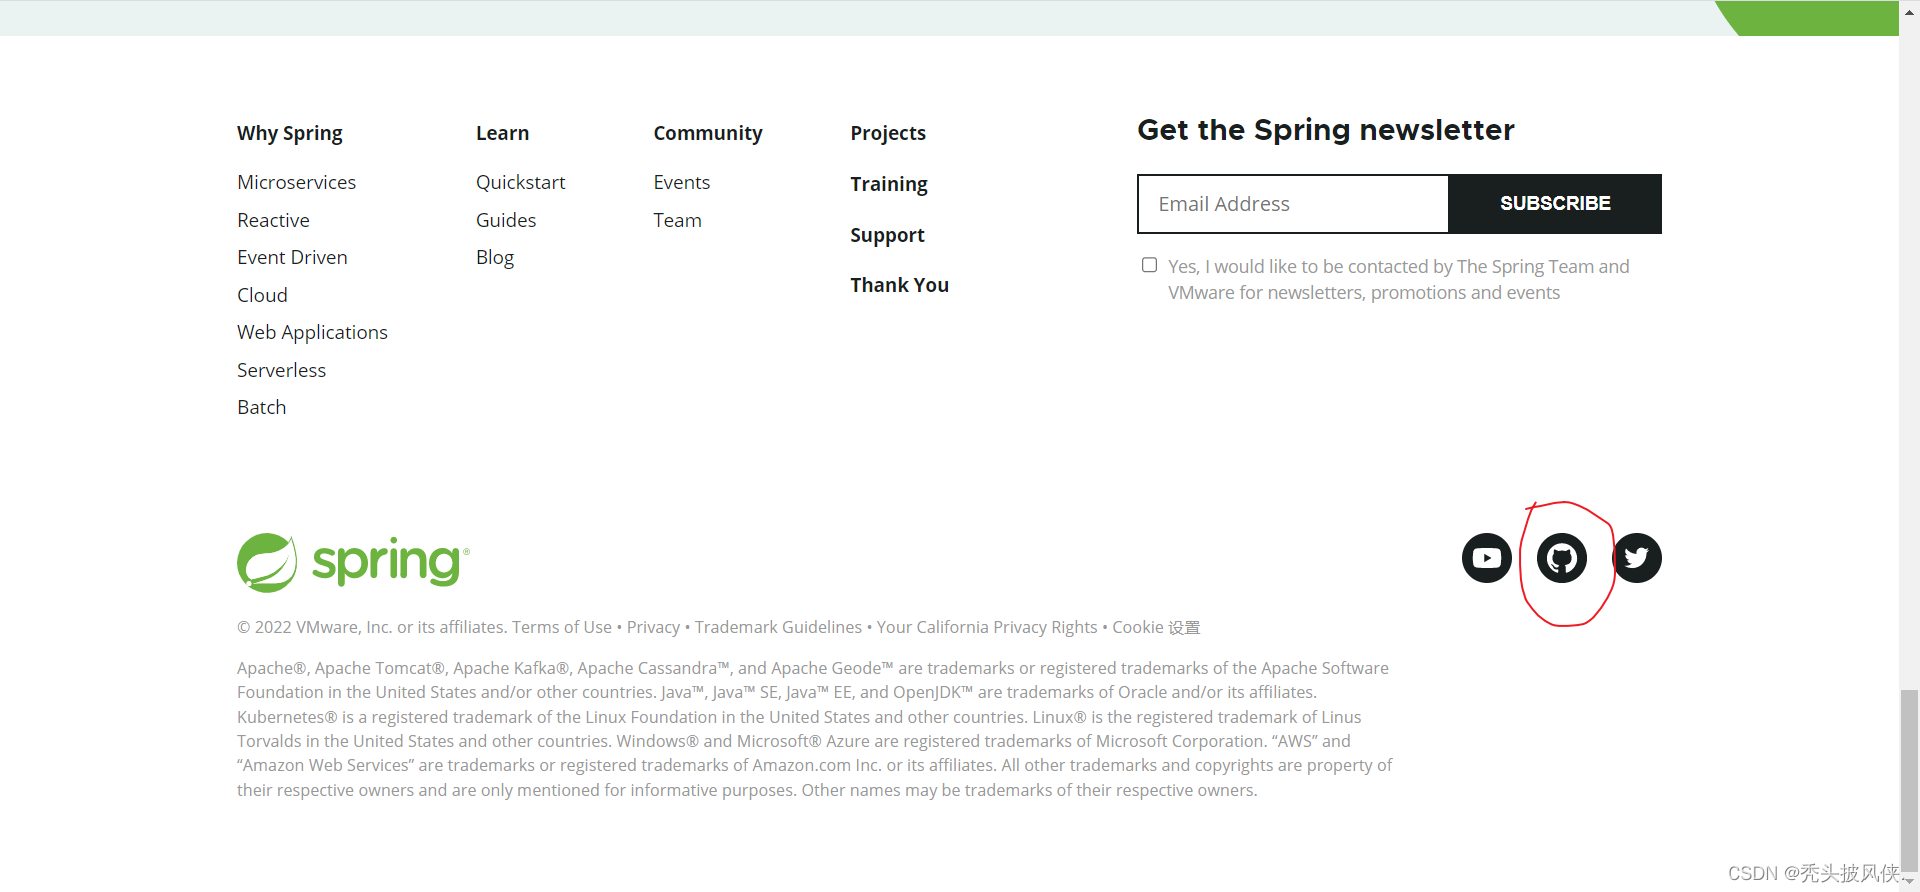Click the page vertical scrollbar thumb
The width and height of the screenshot is (1920, 892).
(x=1909, y=780)
